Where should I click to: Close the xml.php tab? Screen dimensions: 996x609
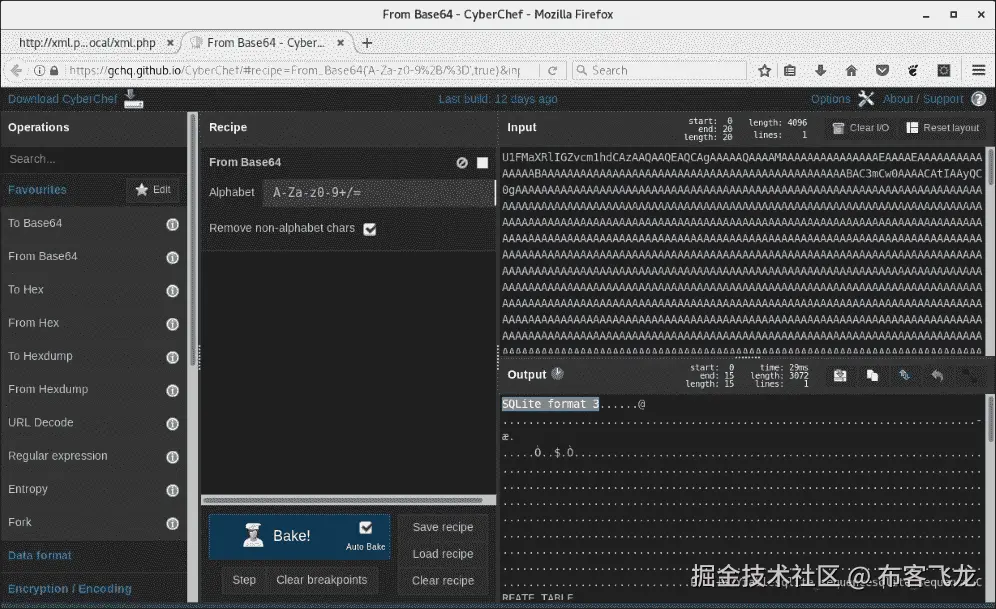pos(170,43)
